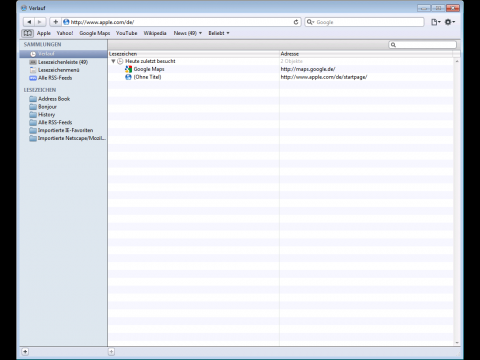480x360 pixels.
Task: Click the address bar URL field
Action: click(x=181, y=22)
